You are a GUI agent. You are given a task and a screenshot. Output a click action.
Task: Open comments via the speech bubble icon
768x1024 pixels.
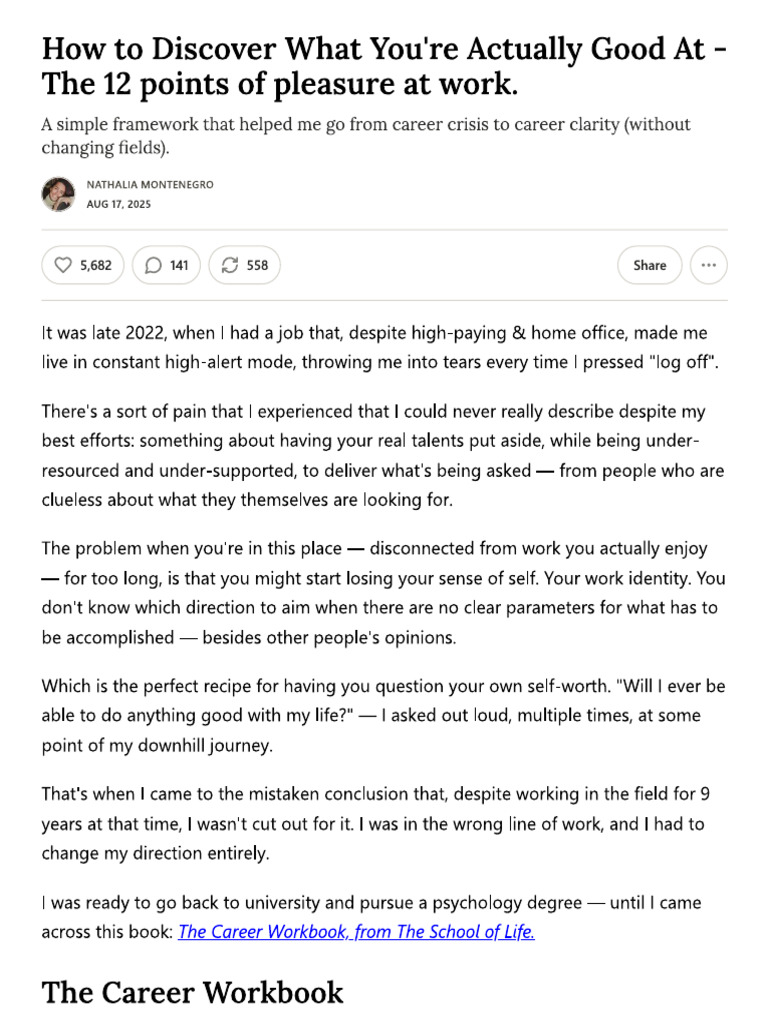click(153, 265)
